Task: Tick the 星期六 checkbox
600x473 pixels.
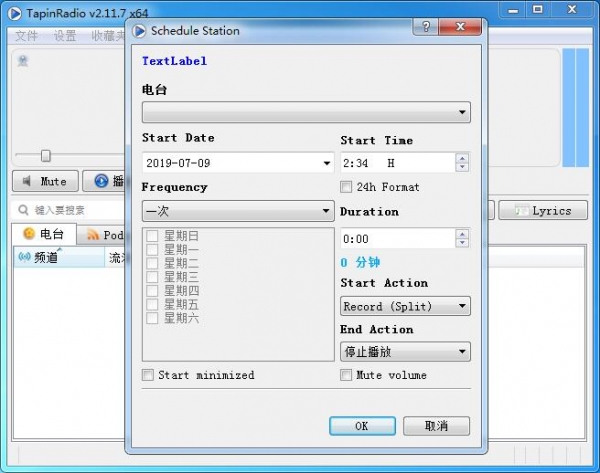Action: click(x=152, y=318)
